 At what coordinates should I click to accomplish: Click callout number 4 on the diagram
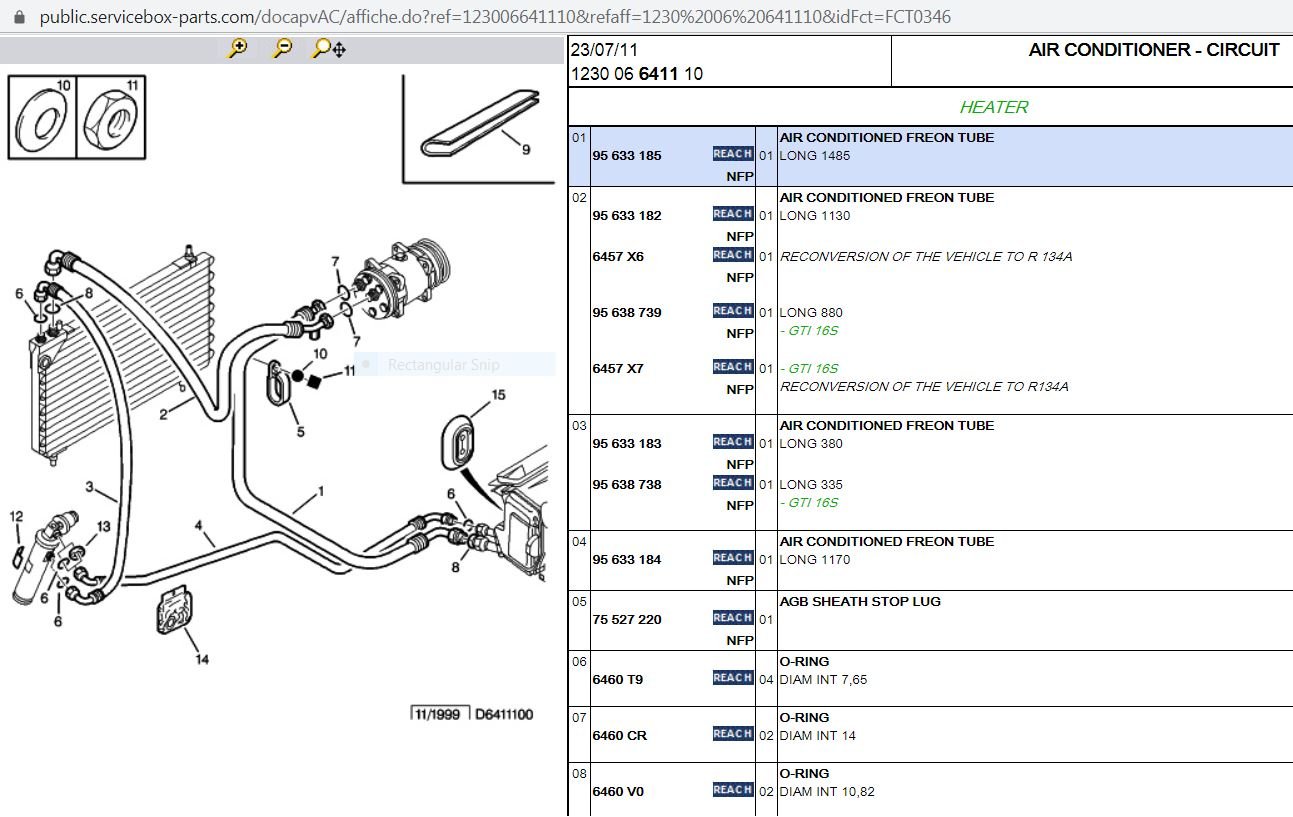click(198, 525)
